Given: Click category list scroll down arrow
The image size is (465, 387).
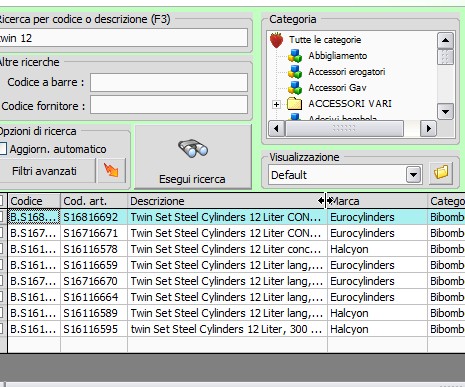Looking at the screenshot, I should (x=445, y=111).
